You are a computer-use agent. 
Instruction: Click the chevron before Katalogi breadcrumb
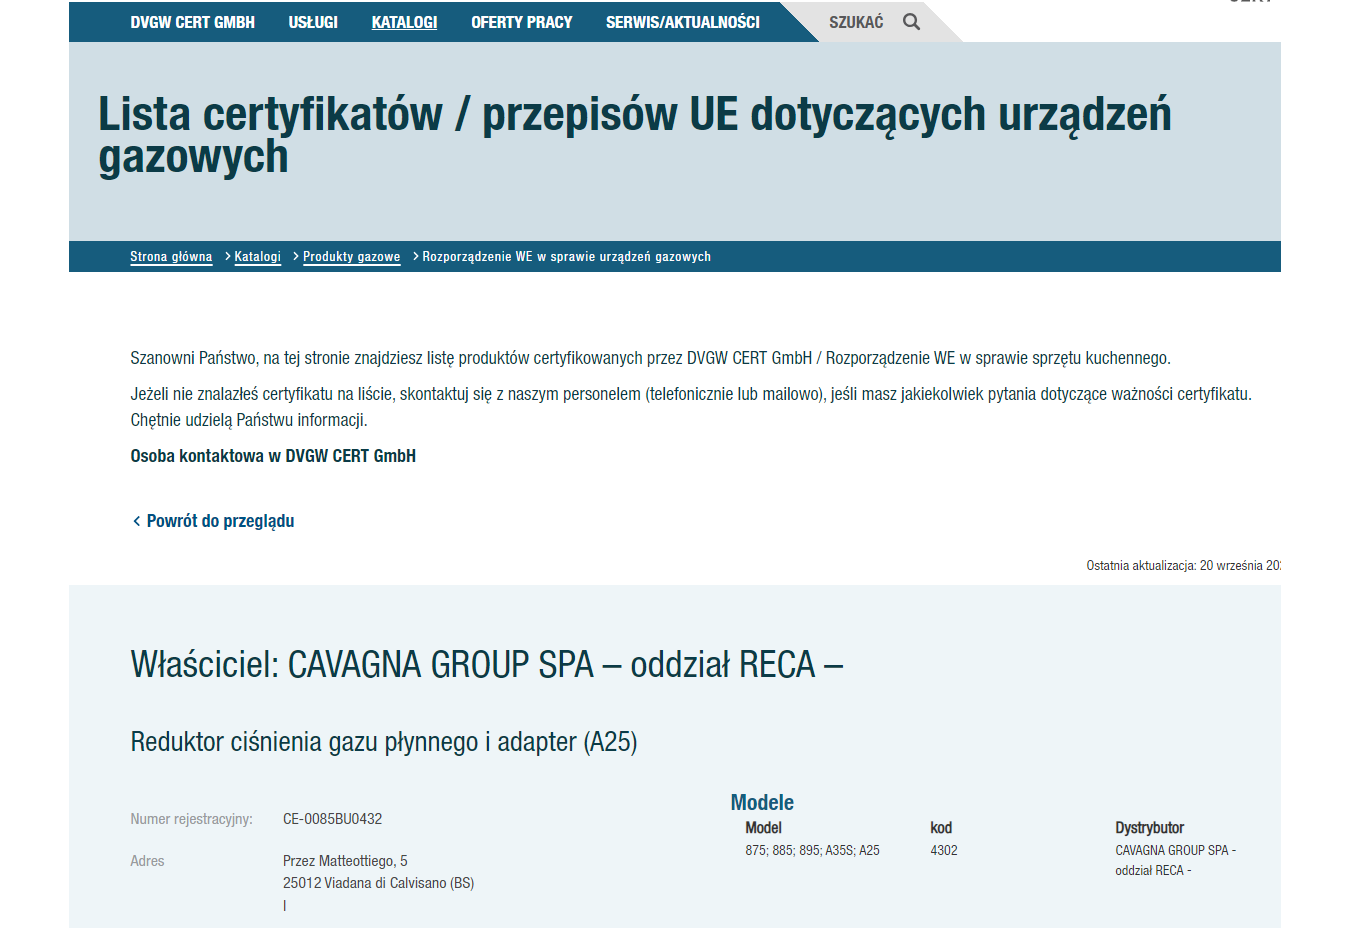pos(228,257)
